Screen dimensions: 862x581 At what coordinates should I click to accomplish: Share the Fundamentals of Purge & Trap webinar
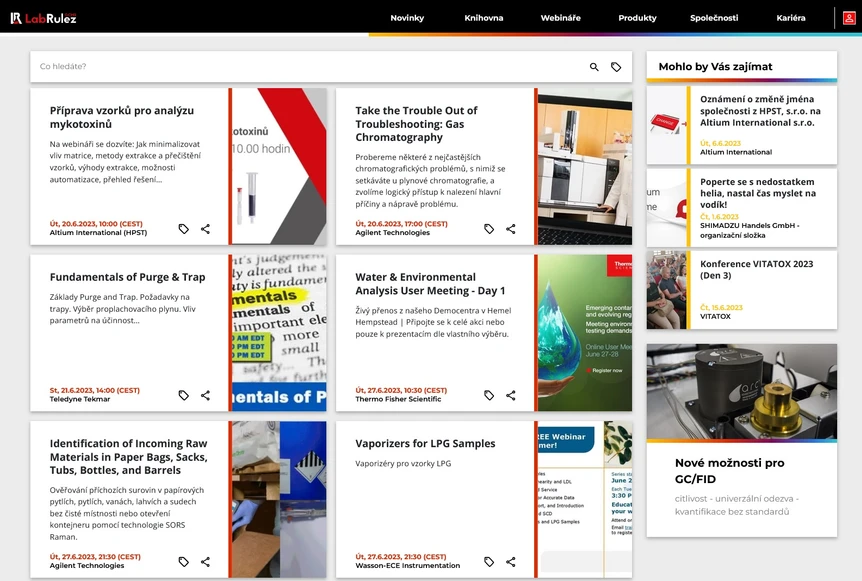(x=206, y=395)
